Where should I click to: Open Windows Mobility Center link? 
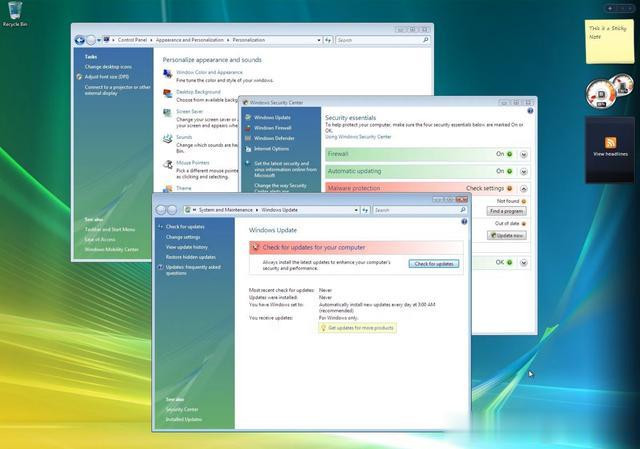[111, 249]
